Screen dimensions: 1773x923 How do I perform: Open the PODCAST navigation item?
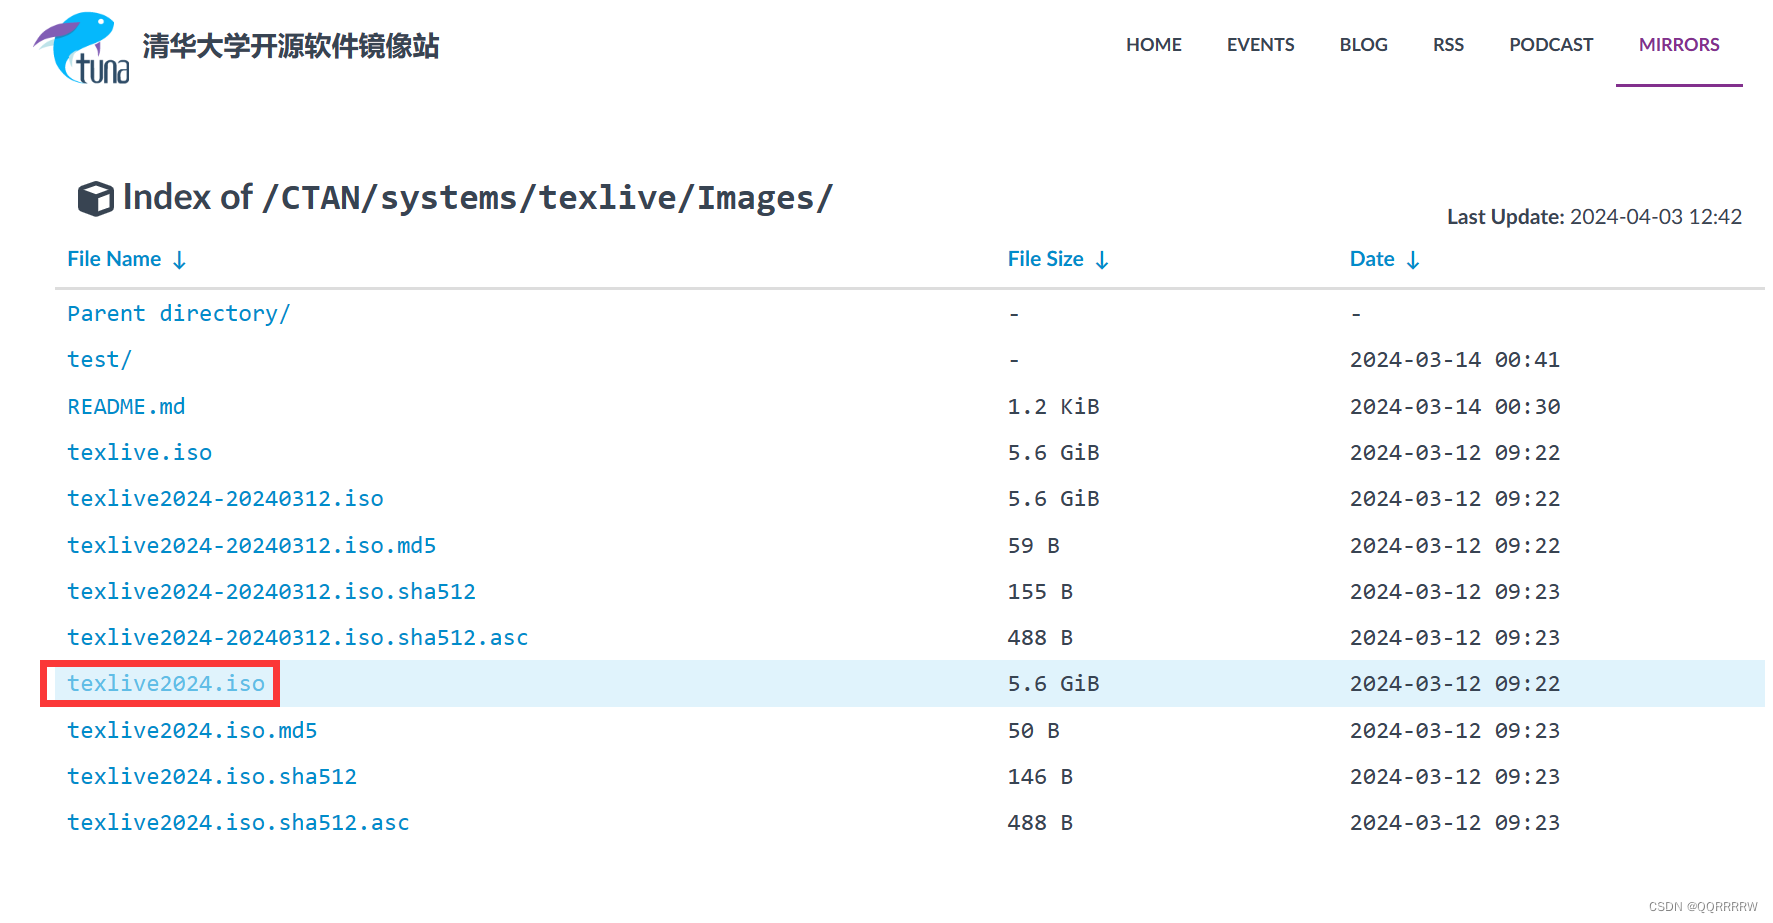[x=1551, y=45]
